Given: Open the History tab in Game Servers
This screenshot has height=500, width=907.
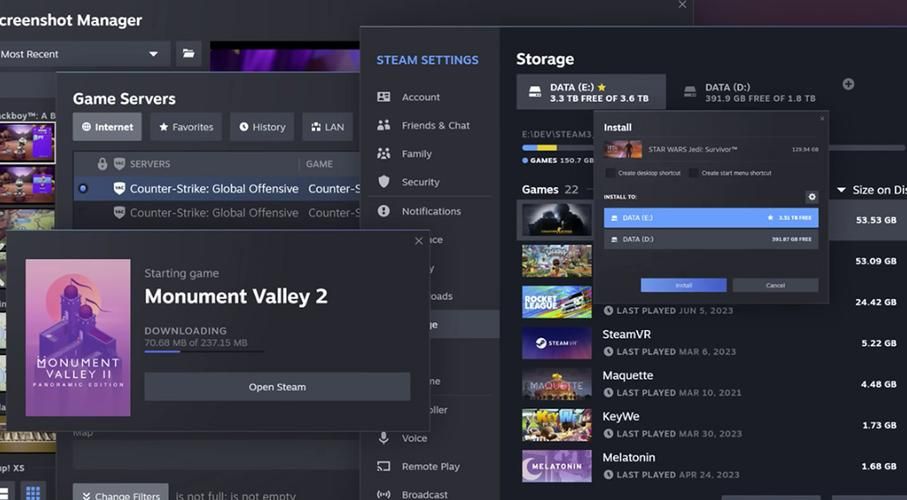Looking at the screenshot, I should (x=262, y=127).
